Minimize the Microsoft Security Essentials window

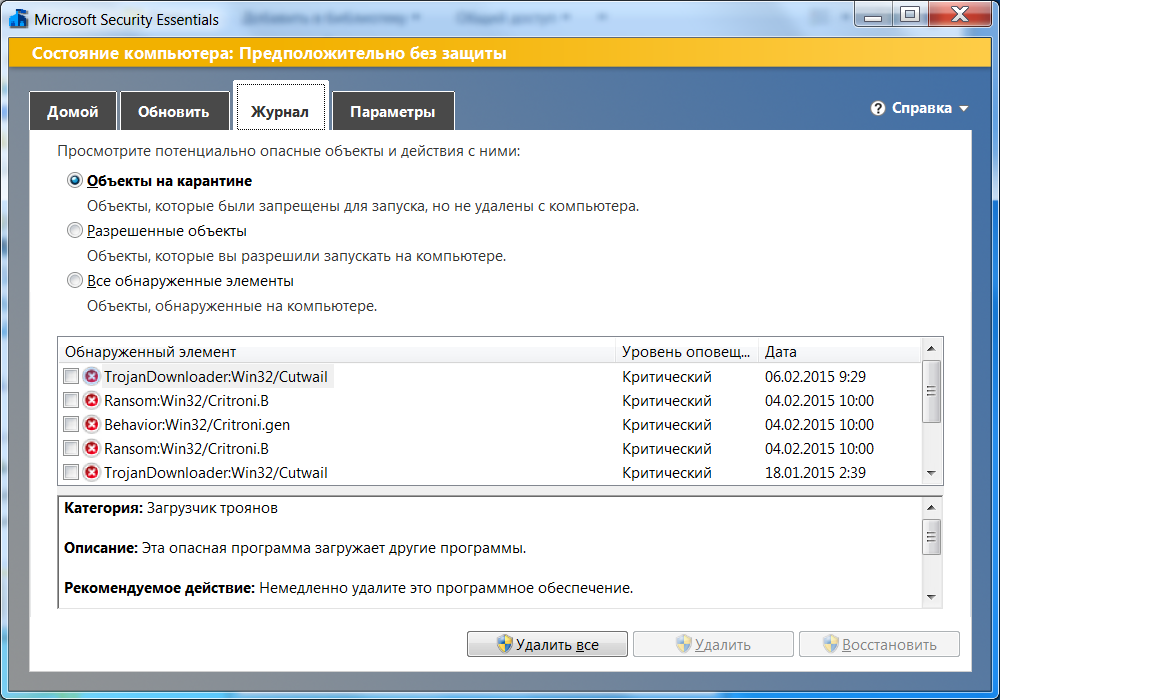873,15
